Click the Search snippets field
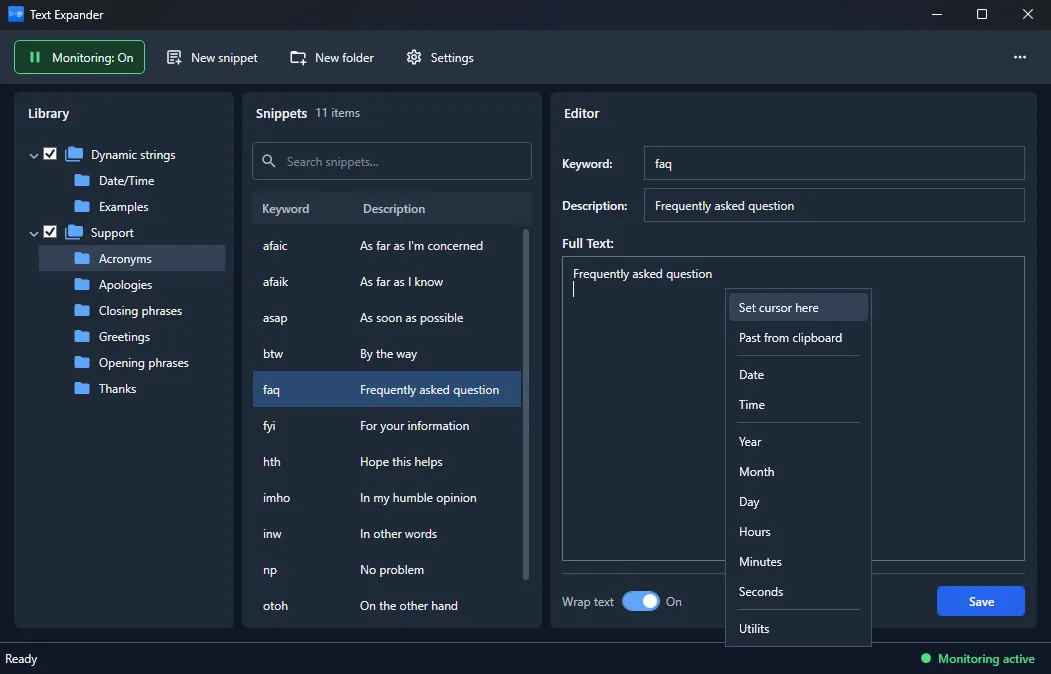Image resolution: width=1051 pixels, height=674 pixels. [x=392, y=161]
